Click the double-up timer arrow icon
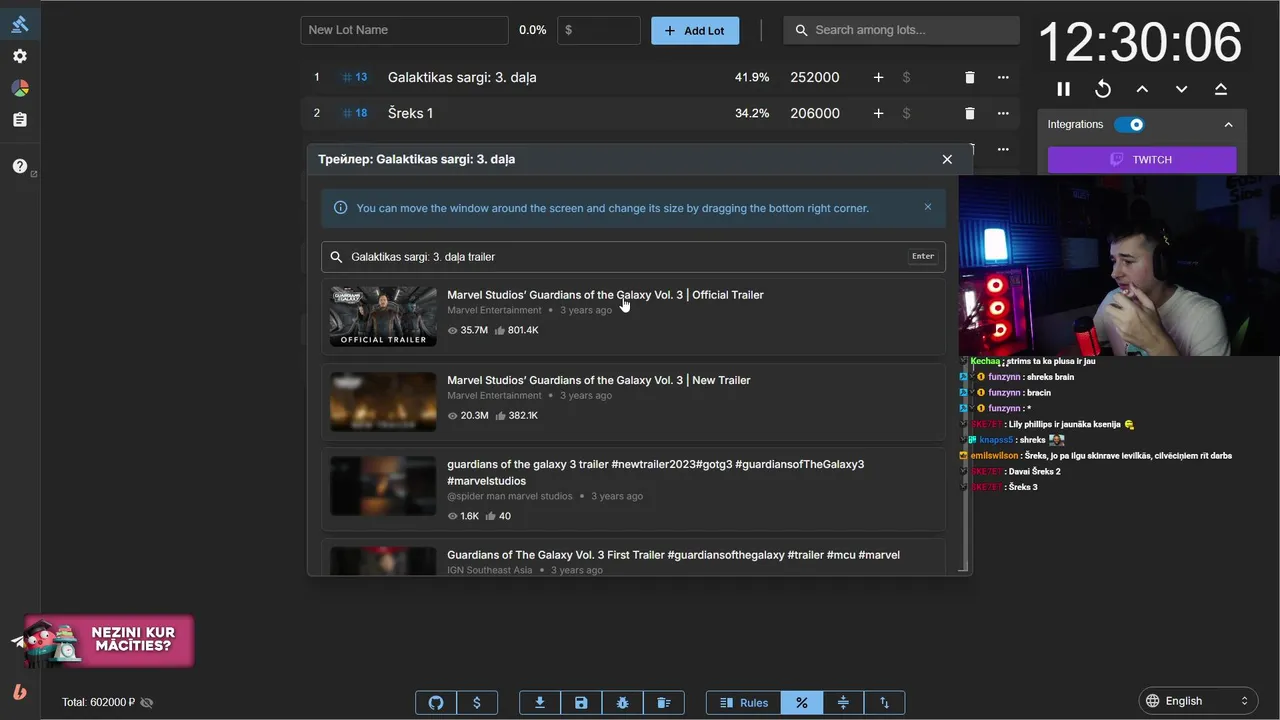Viewport: 1280px width, 720px height. (x=1220, y=89)
